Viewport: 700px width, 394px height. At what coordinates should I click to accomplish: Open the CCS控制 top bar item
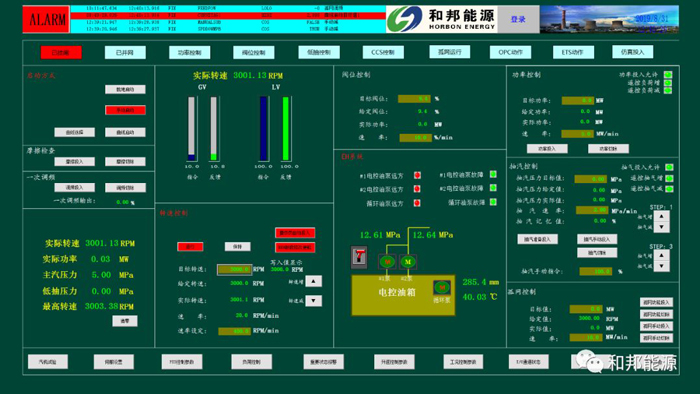point(383,52)
